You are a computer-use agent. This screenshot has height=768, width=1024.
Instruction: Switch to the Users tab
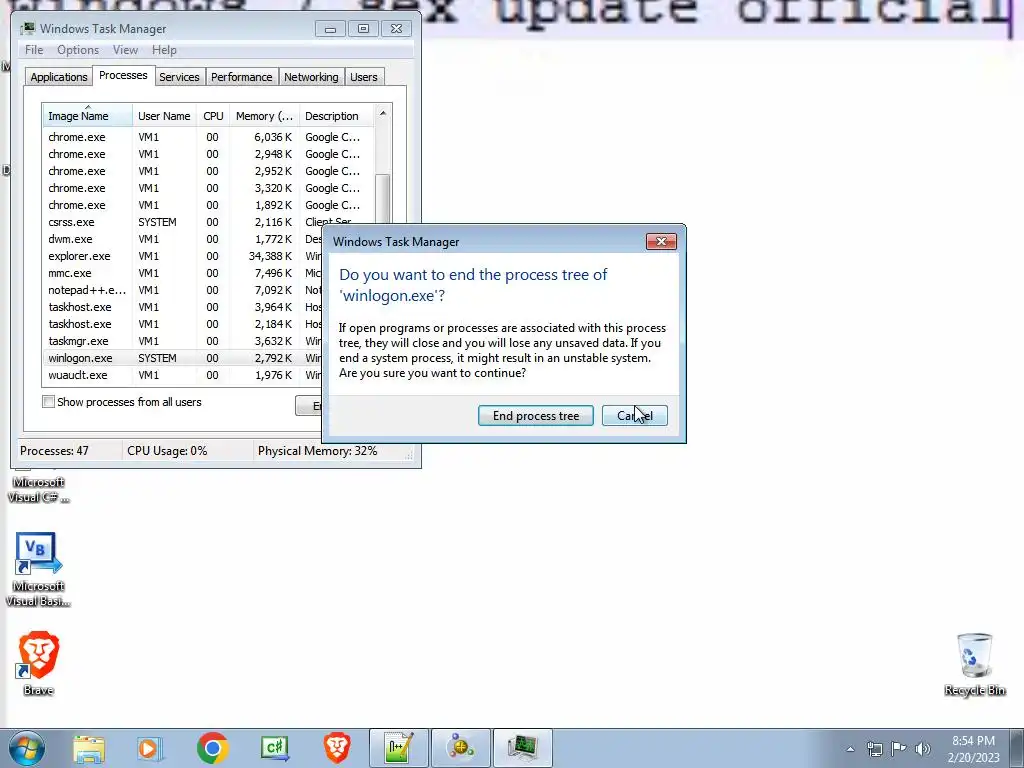[x=364, y=77]
